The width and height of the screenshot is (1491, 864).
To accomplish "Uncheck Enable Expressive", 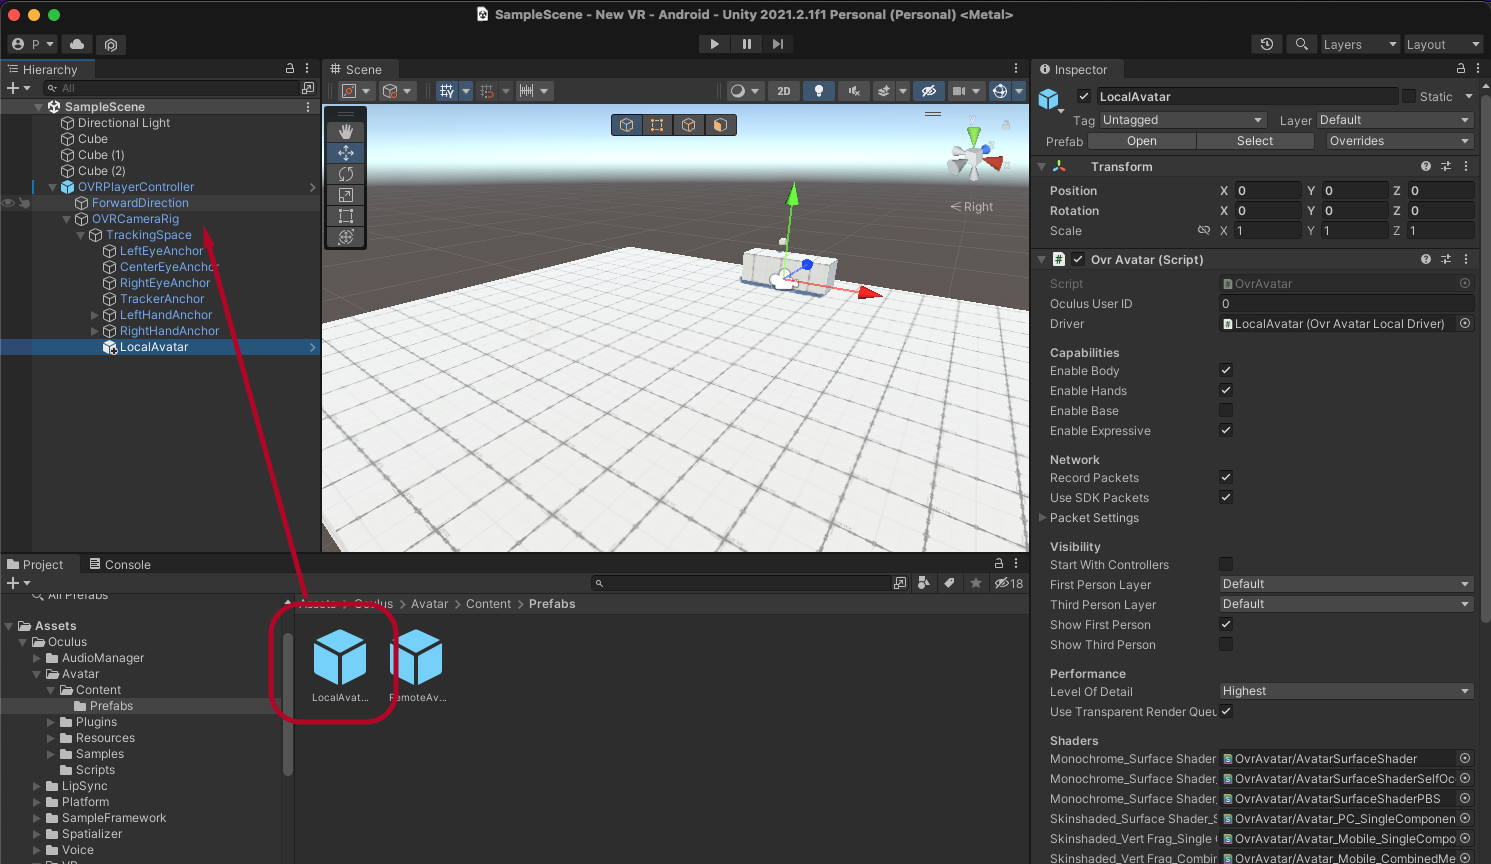I will [x=1226, y=431].
